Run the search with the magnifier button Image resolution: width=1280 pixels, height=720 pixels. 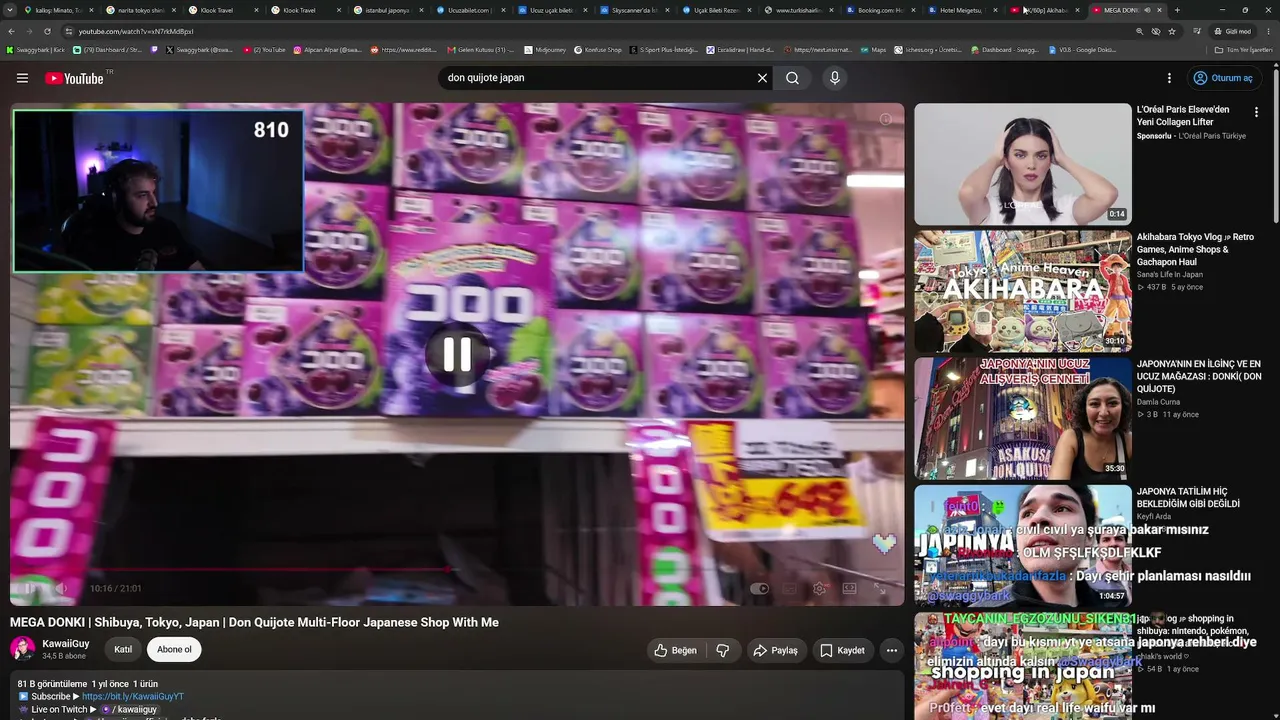click(792, 78)
